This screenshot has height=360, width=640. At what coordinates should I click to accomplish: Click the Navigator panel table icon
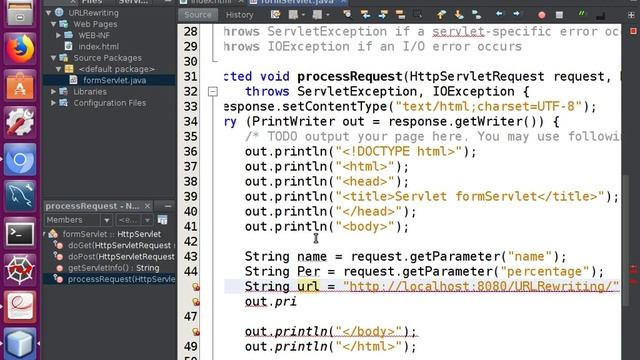[x=162, y=220]
